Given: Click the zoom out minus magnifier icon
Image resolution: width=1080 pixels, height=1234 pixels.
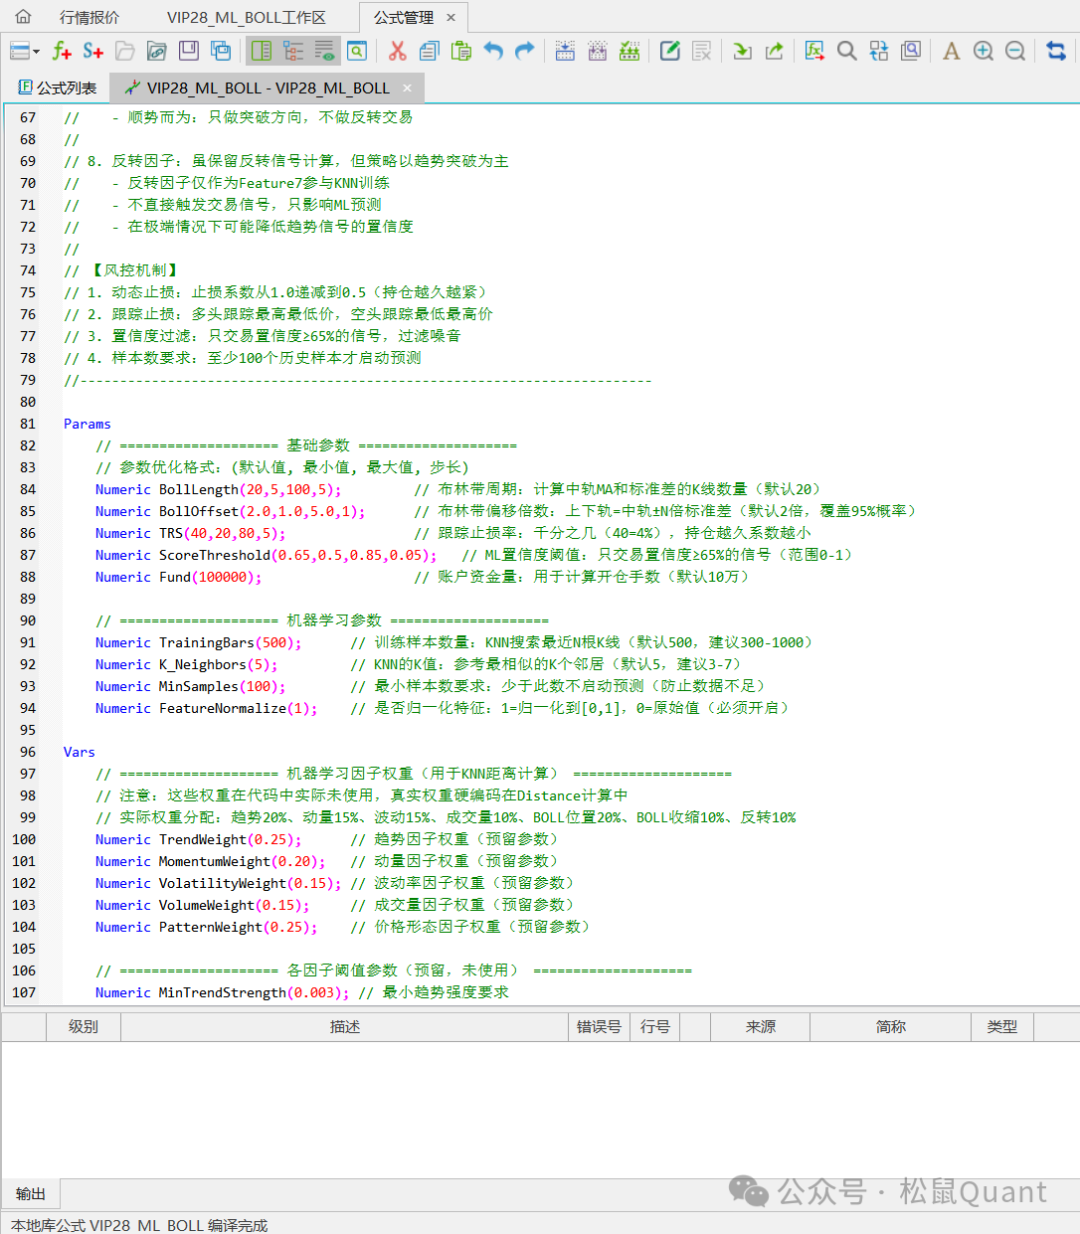Looking at the screenshot, I should click(1015, 51).
